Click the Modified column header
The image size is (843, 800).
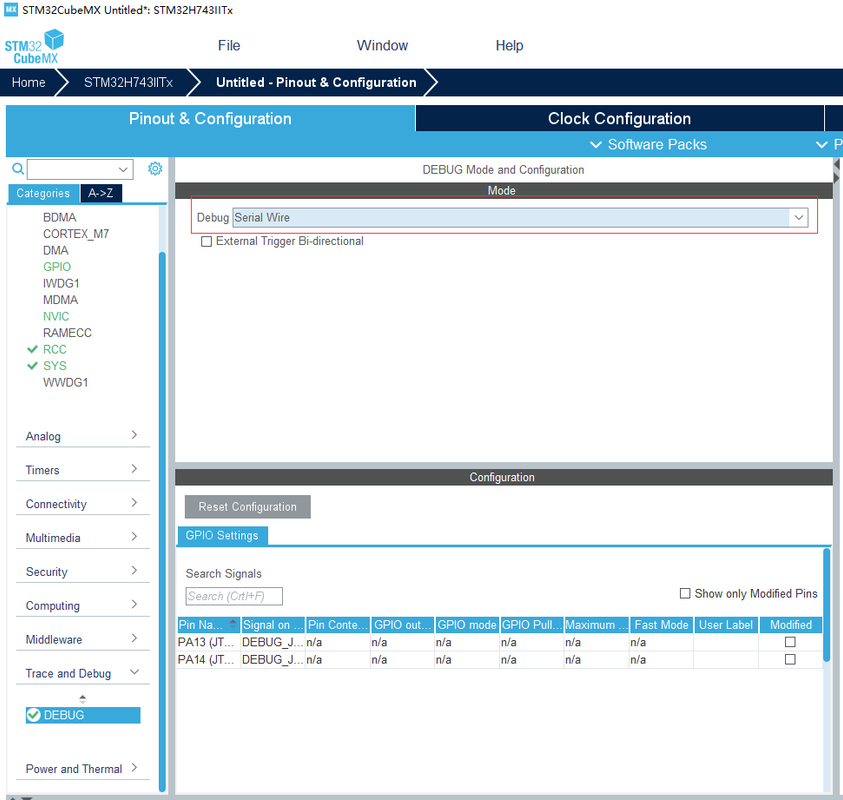pyautogui.click(x=790, y=625)
